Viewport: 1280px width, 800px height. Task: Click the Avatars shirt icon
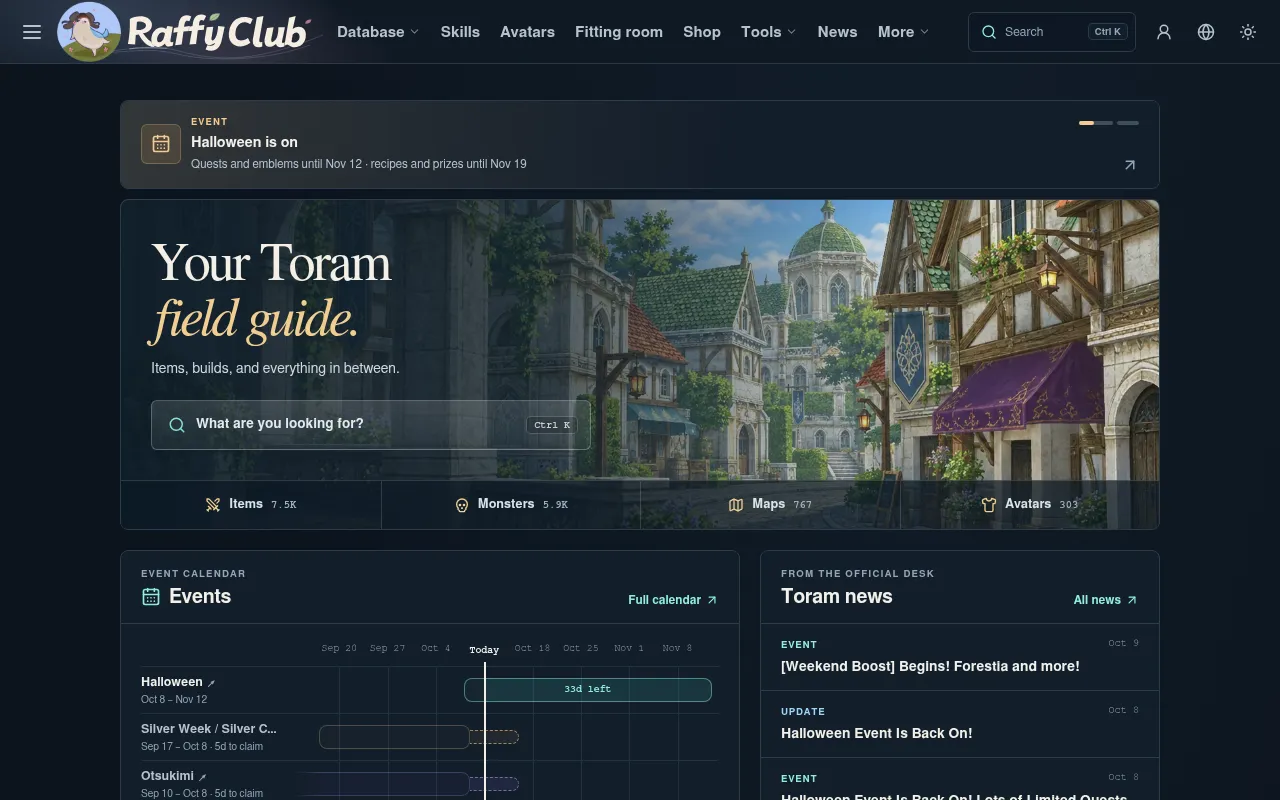tap(989, 505)
